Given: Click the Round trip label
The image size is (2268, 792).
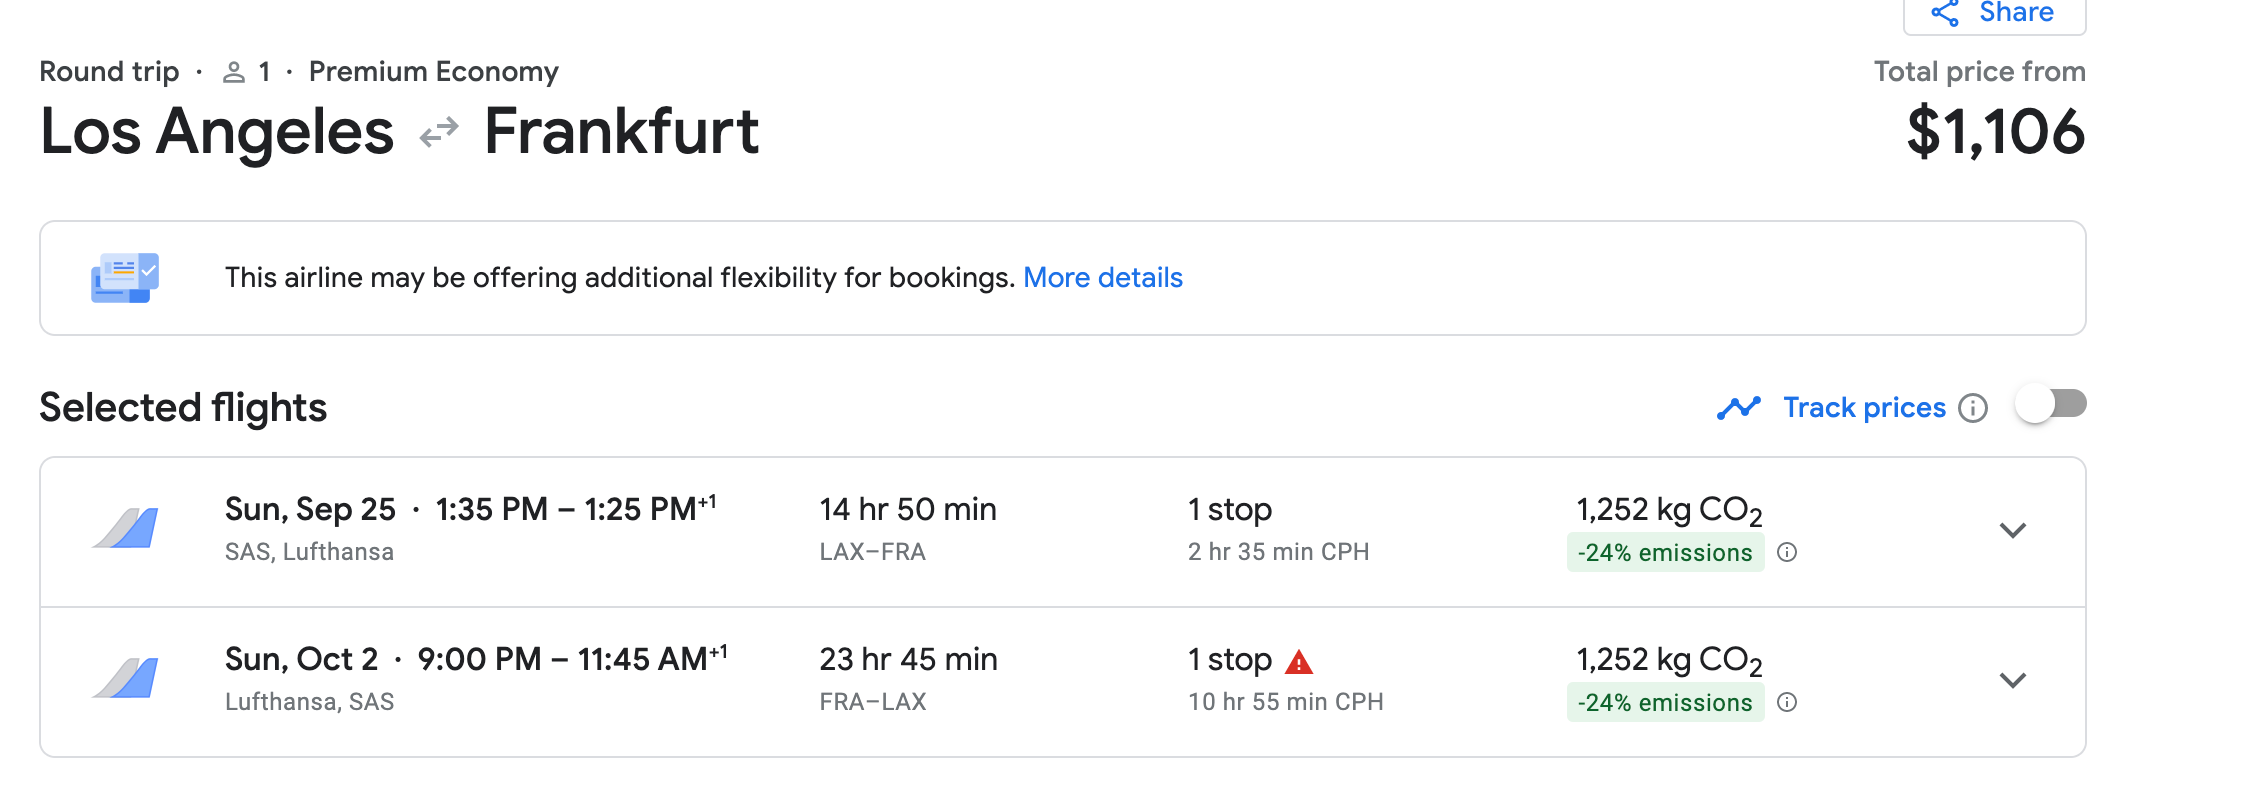Looking at the screenshot, I should pos(108,71).
